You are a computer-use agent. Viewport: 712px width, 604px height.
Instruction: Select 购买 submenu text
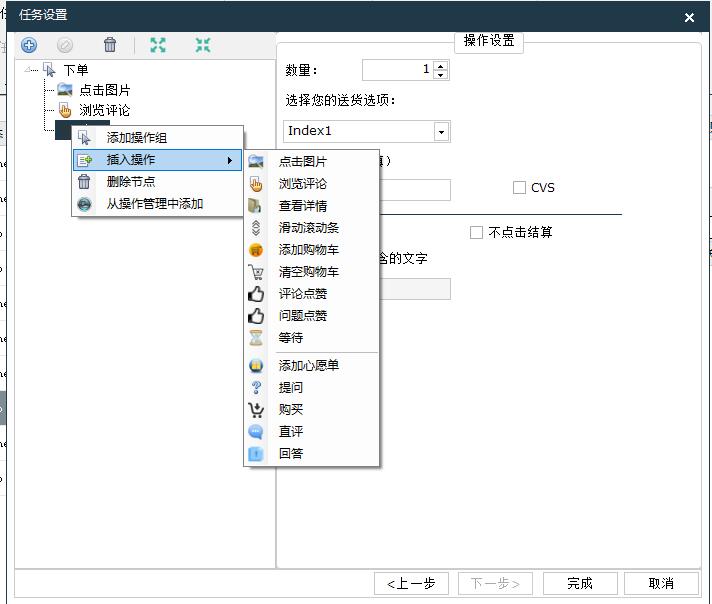pos(291,410)
